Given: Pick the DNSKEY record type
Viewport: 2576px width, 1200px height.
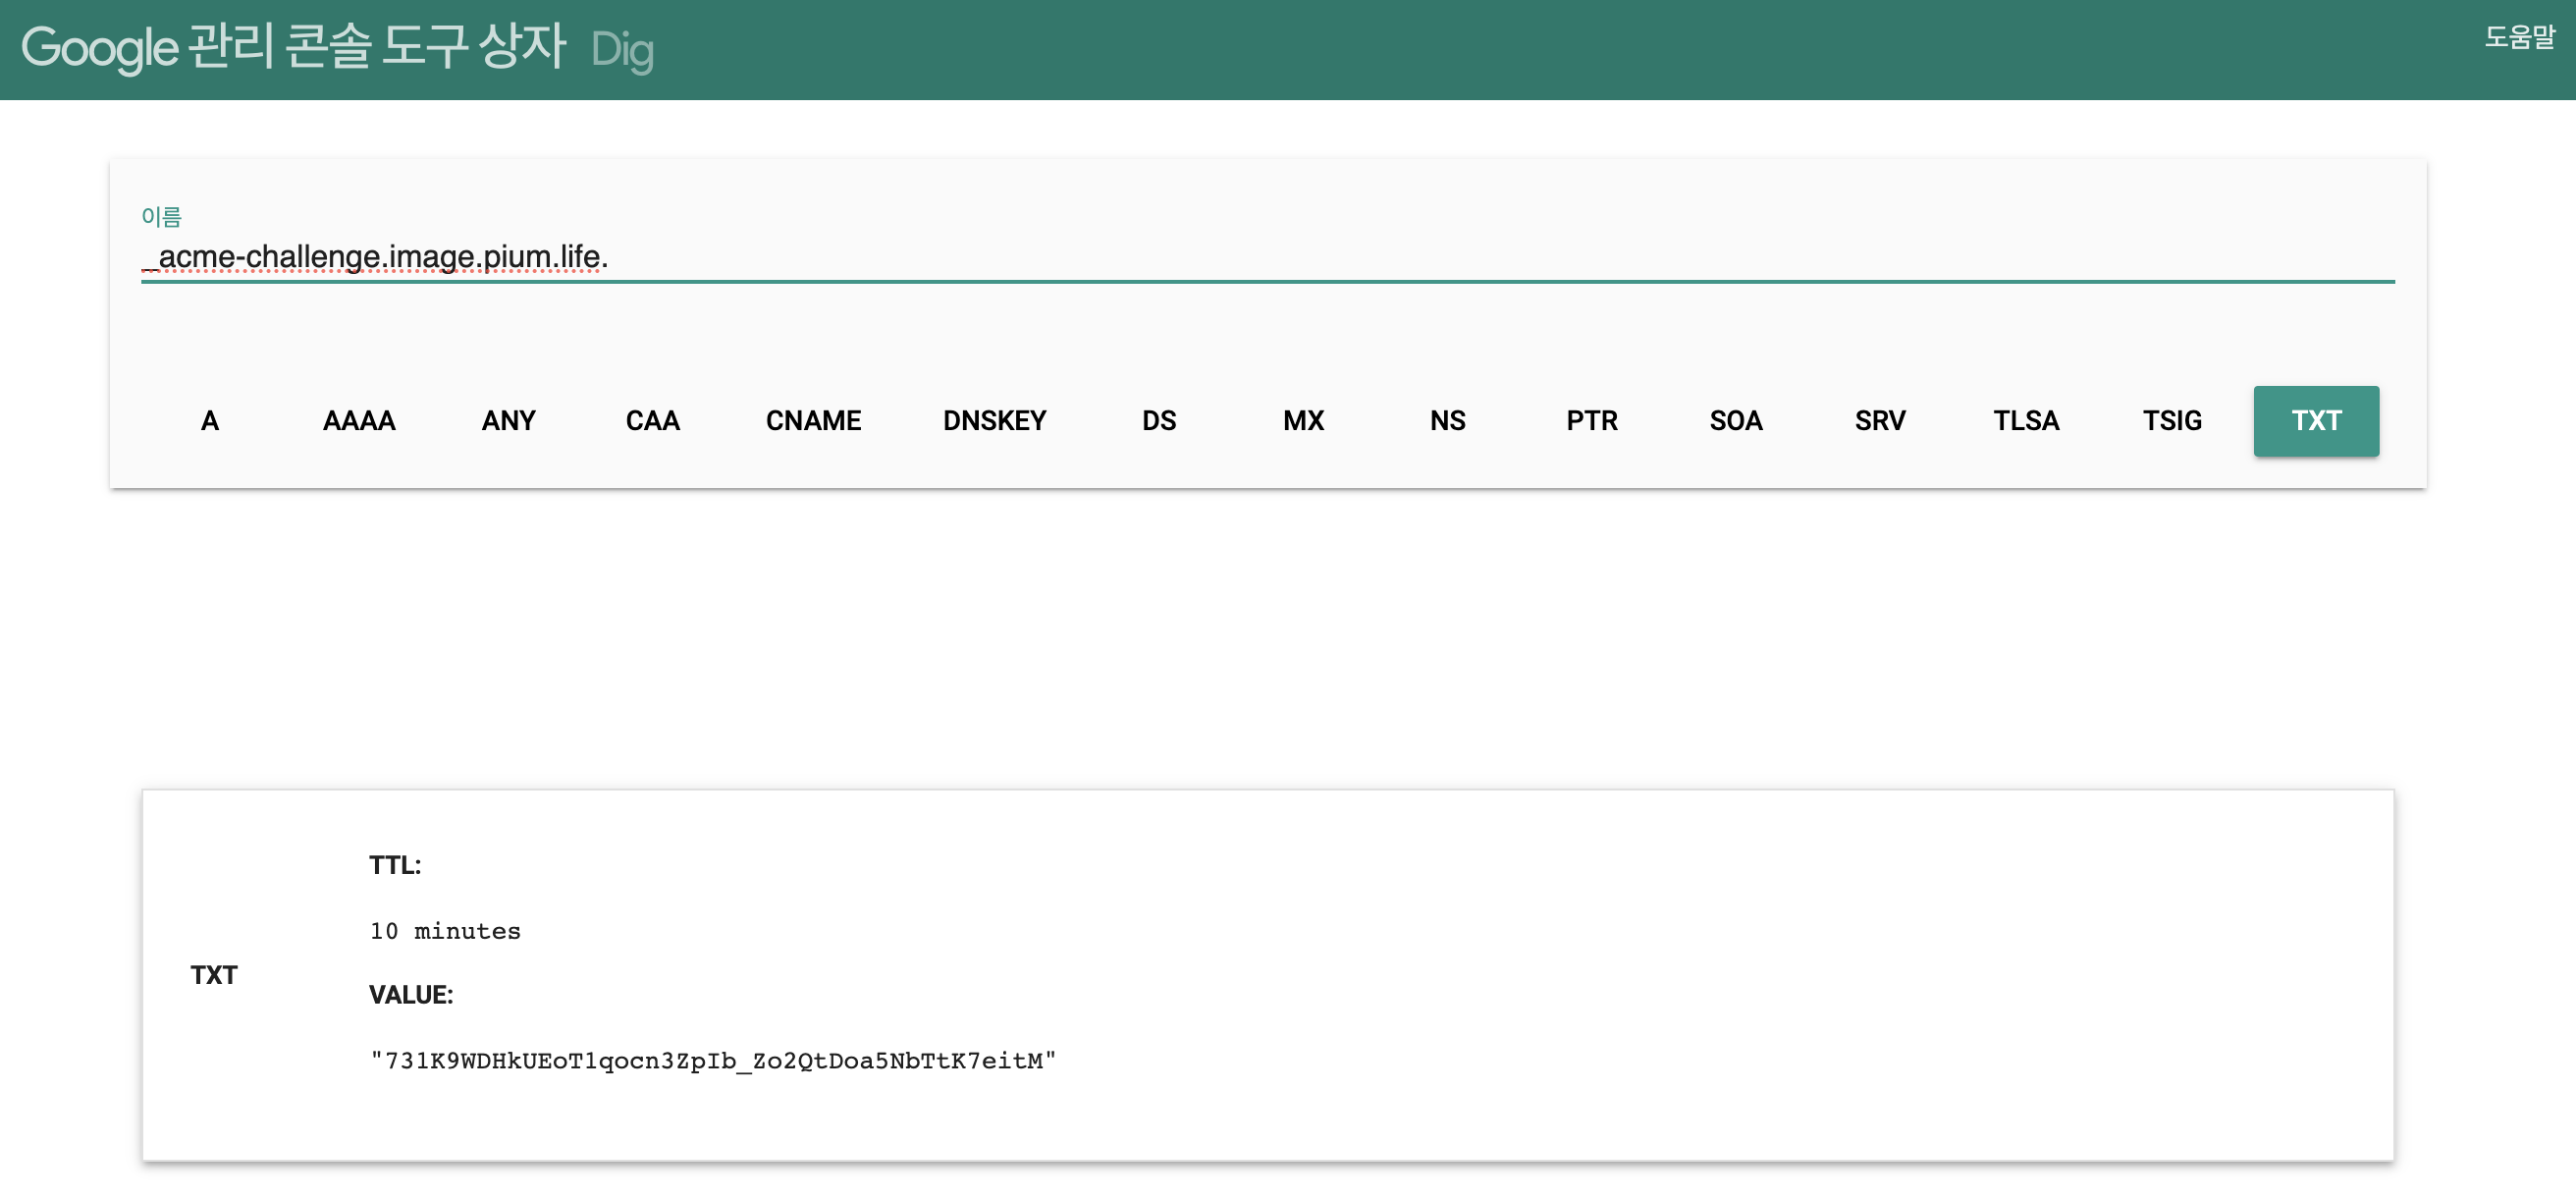Looking at the screenshot, I should tap(994, 421).
